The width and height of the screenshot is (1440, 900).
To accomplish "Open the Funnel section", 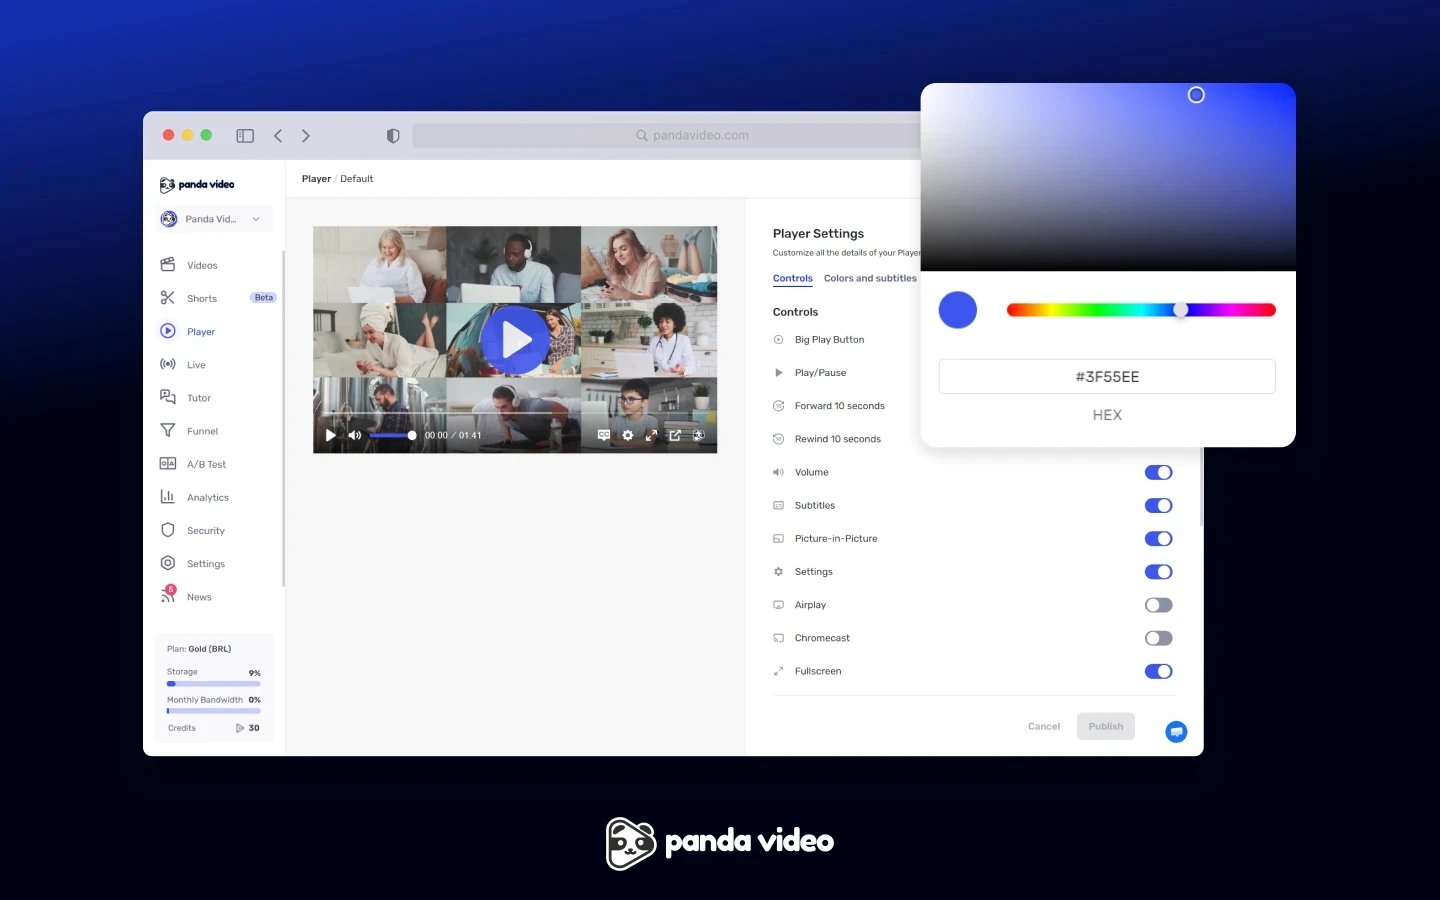I will [x=200, y=430].
